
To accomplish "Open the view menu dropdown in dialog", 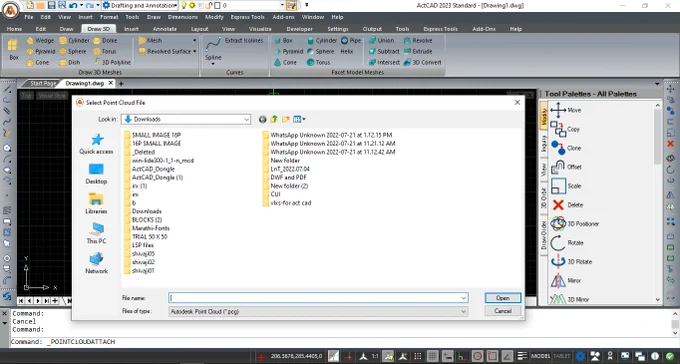I will [x=299, y=119].
